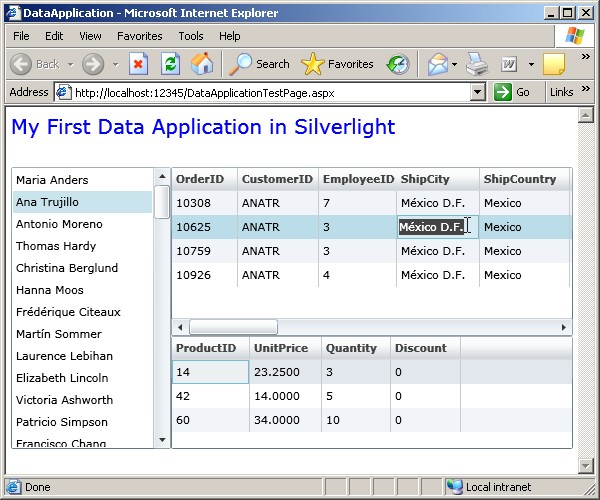This screenshot has width=600, height=500.
Task: Click the ShipCity edit box for order 10625
Action: tap(438, 227)
